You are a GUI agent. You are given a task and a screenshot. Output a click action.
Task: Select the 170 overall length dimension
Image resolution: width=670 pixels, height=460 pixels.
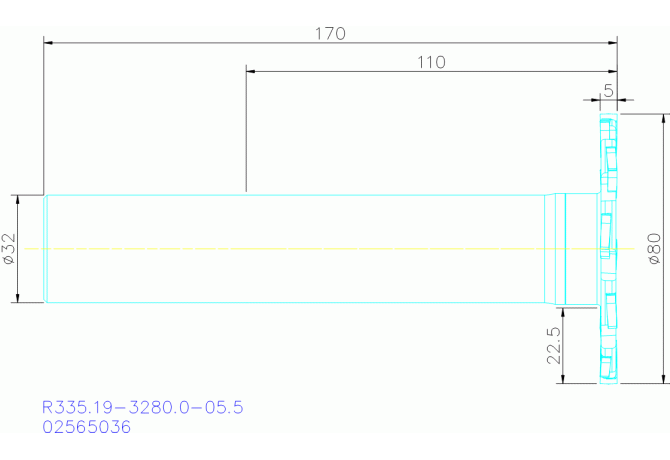(330, 34)
